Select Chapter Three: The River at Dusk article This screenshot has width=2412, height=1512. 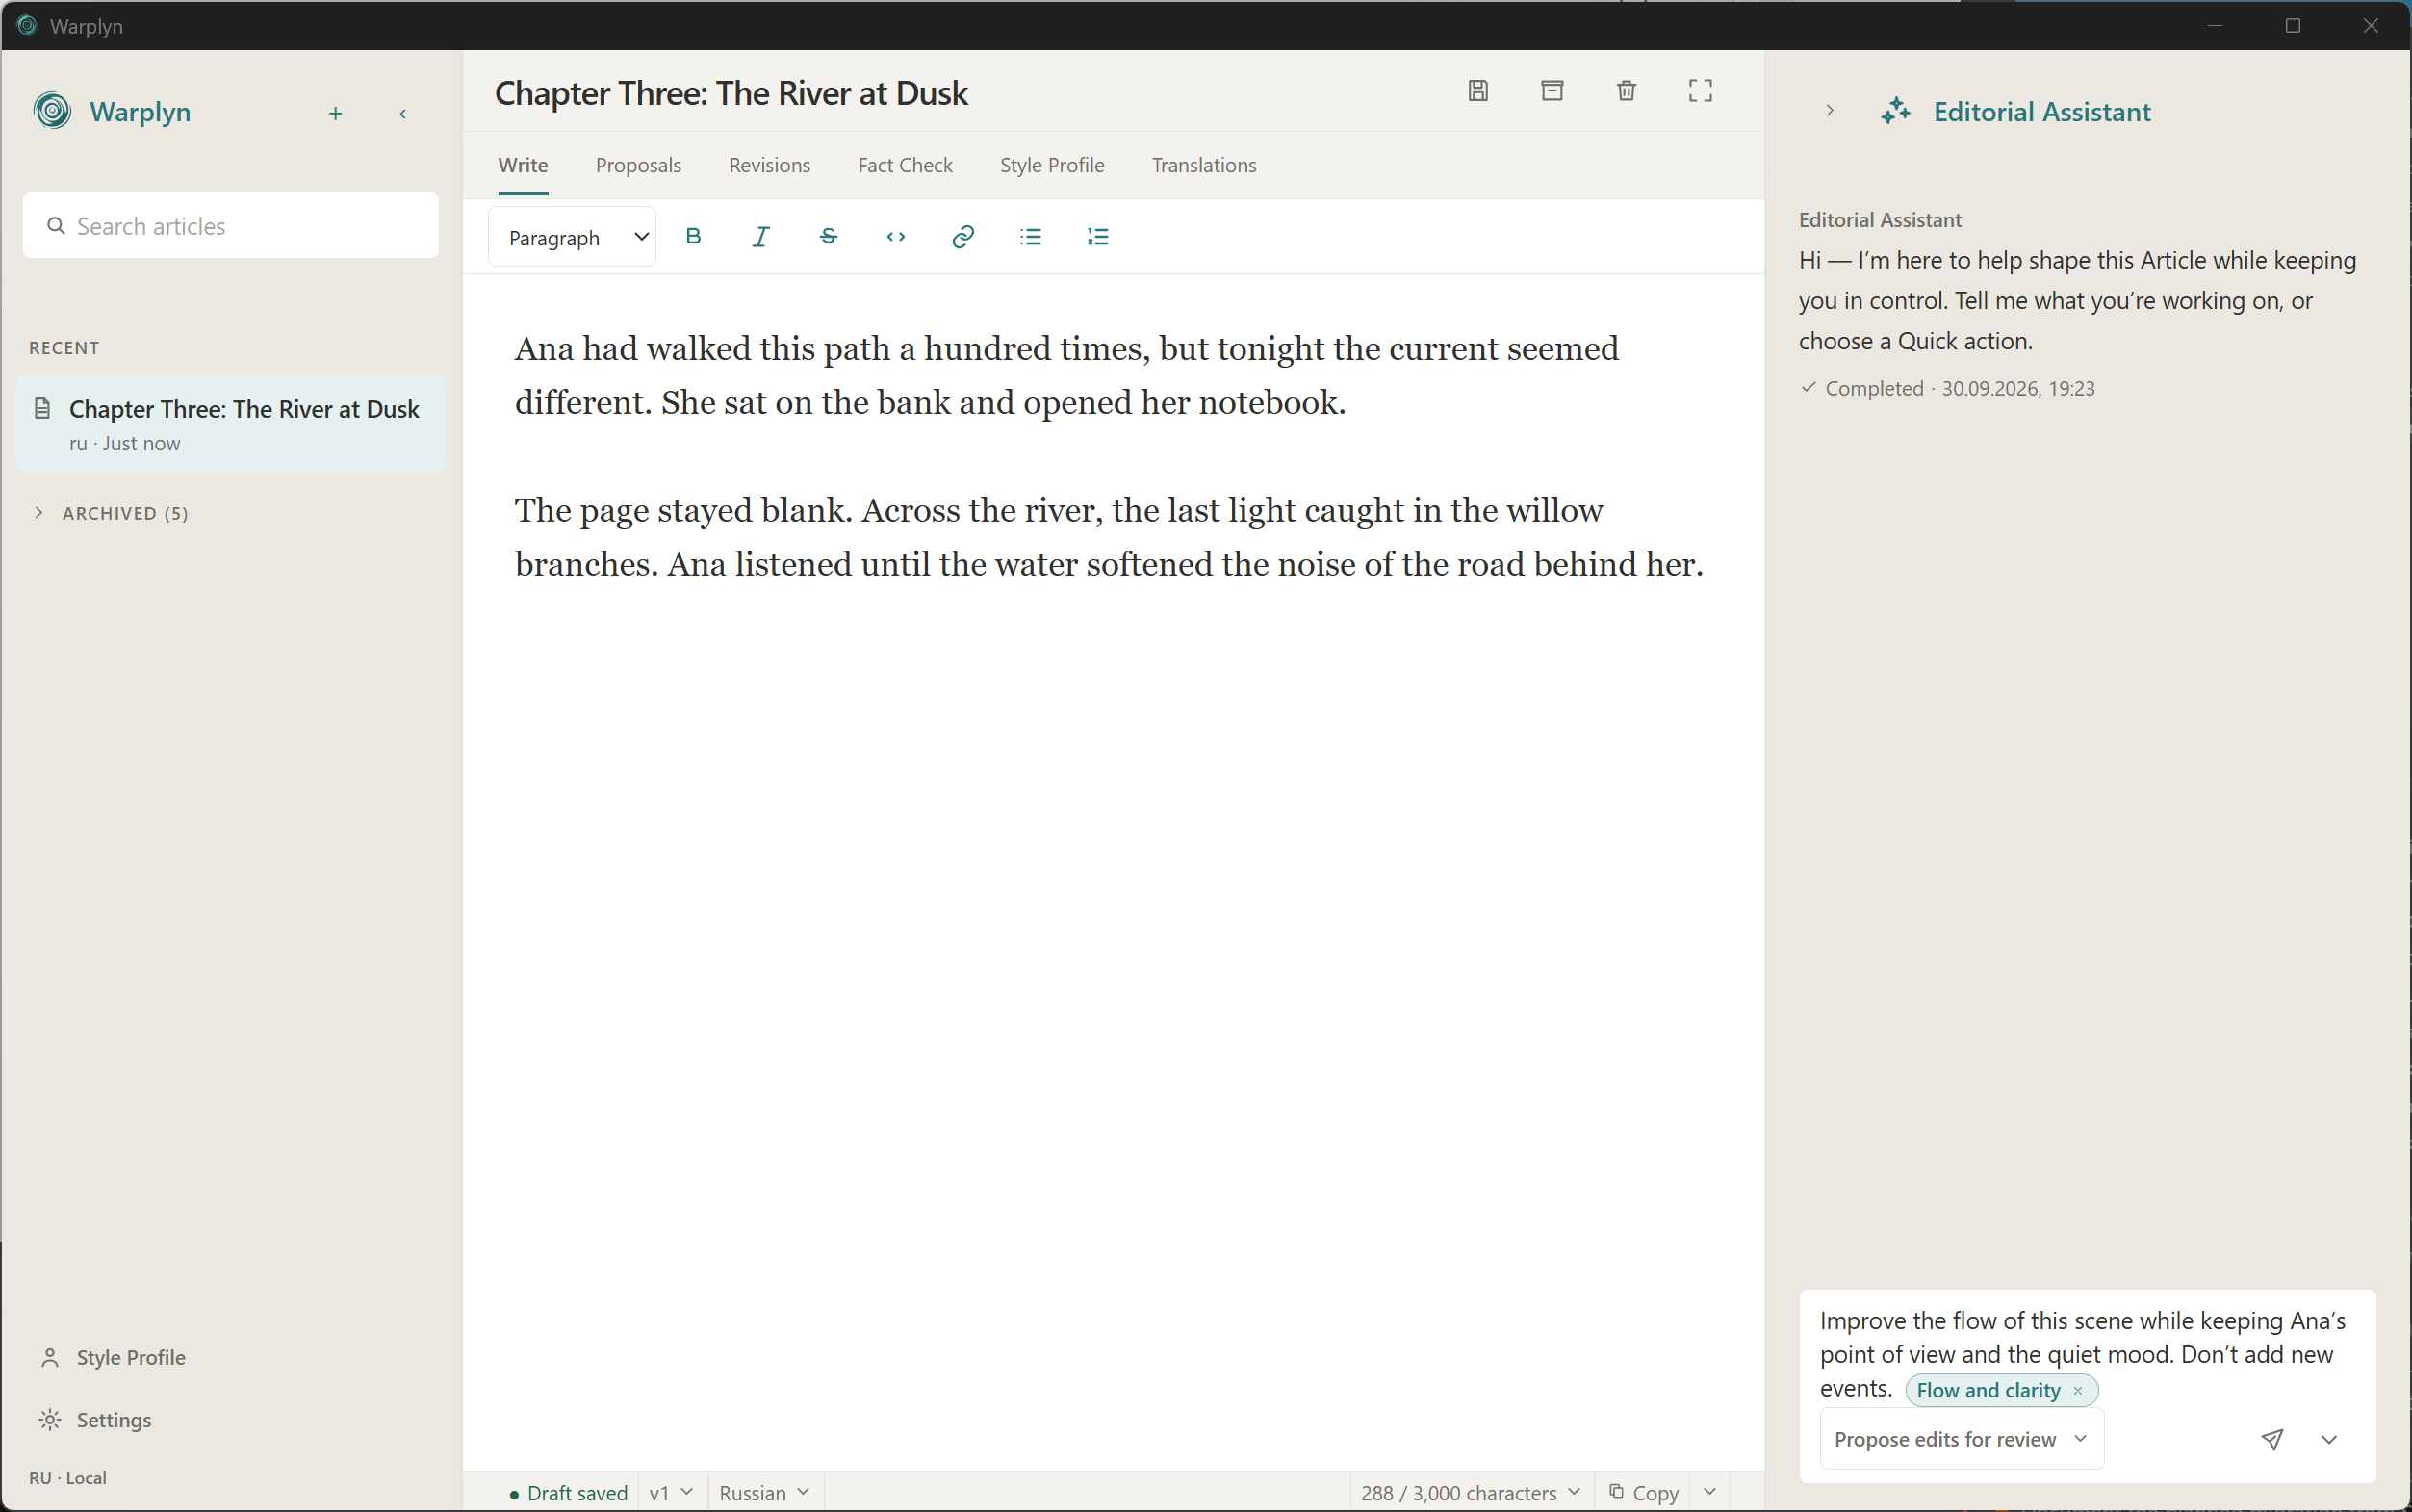pyautogui.click(x=231, y=423)
